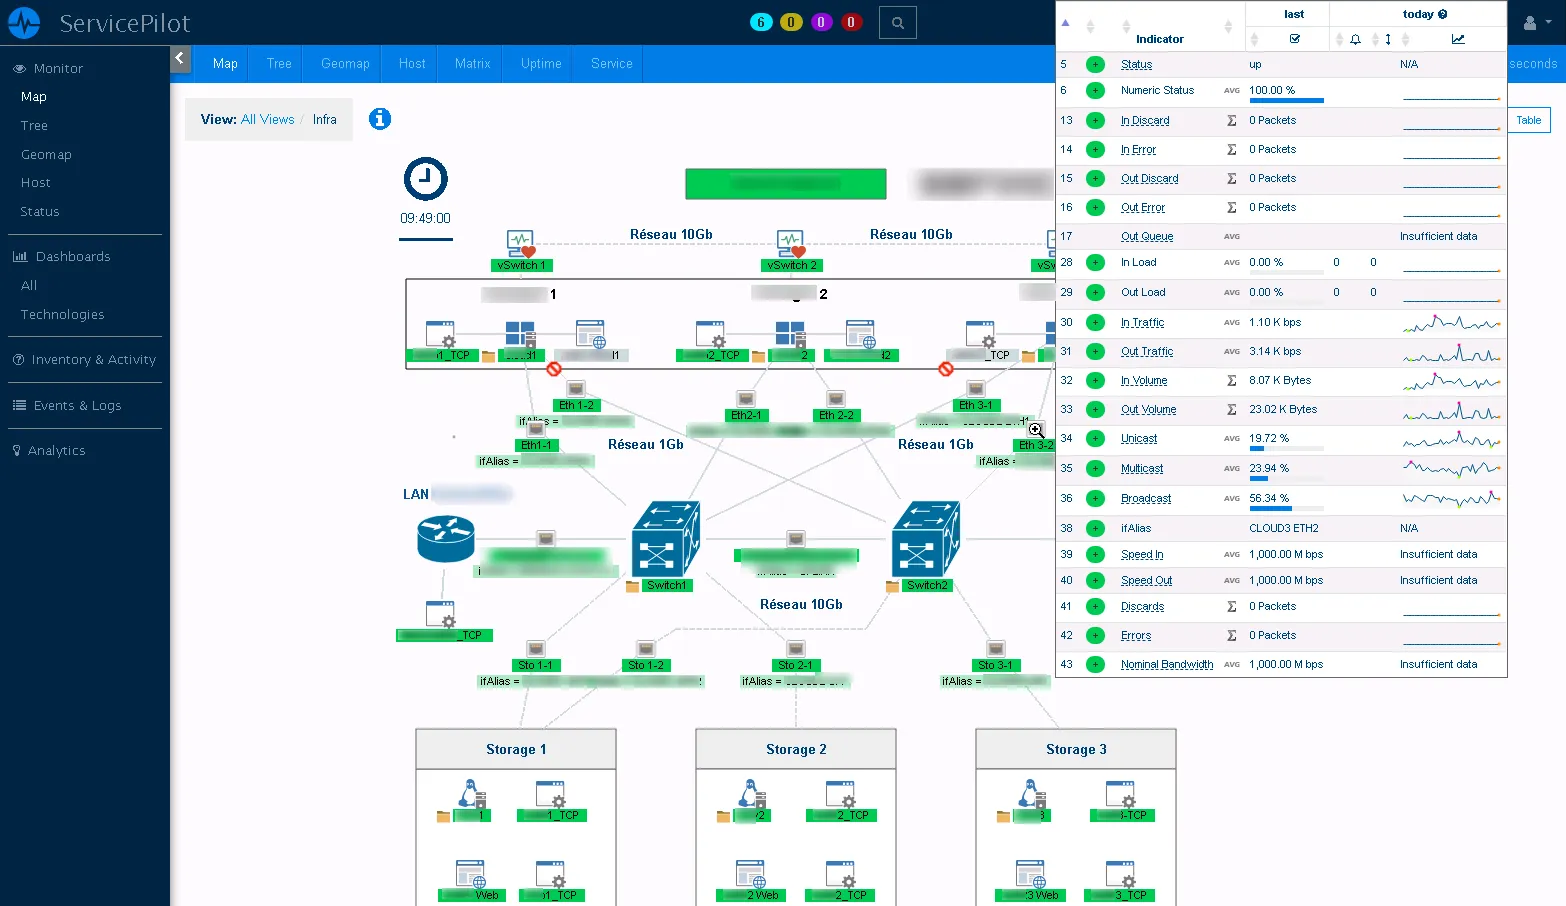The width and height of the screenshot is (1566, 906).
Task: Expand the Broadcast indicator row
Action: click(1094, 498)
